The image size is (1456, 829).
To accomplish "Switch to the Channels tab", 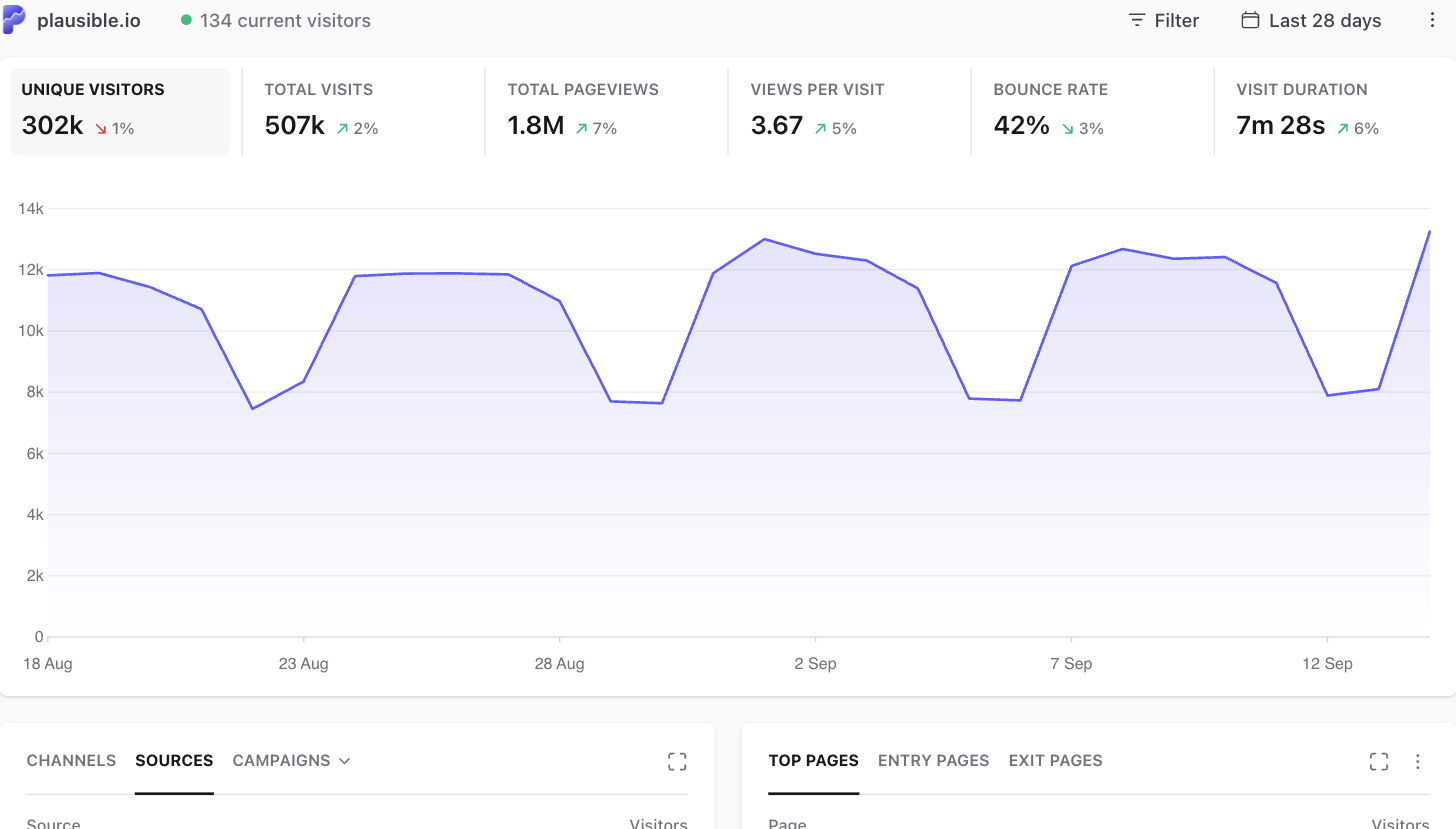I will click(x=71, y=761).
